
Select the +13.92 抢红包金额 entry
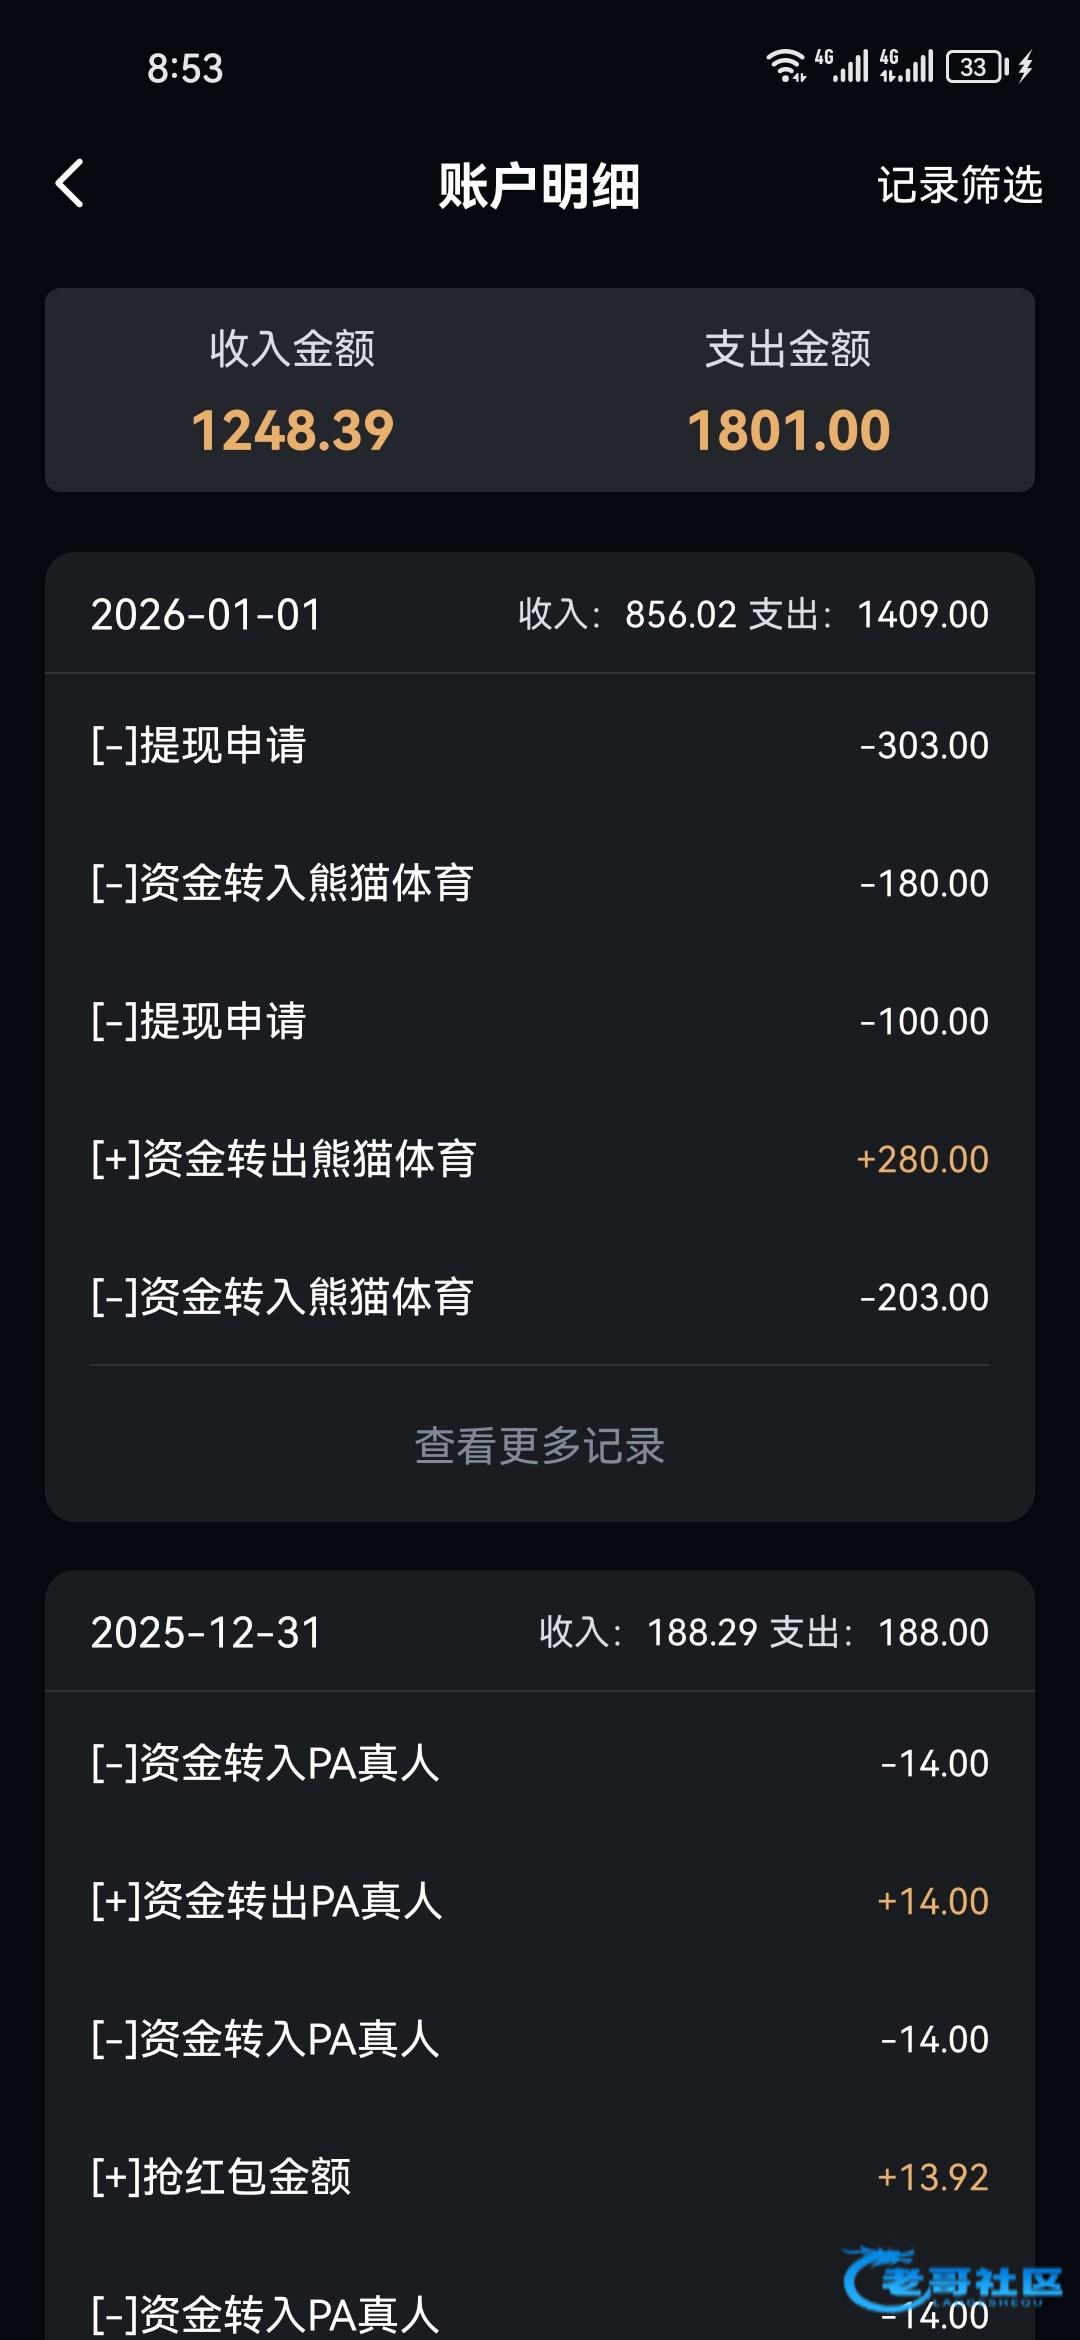pos(540,2177)
